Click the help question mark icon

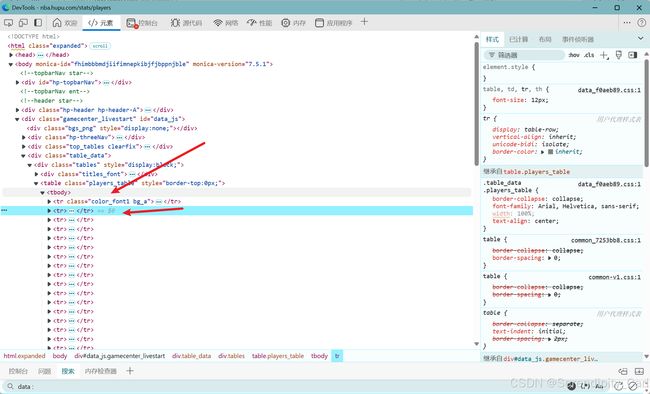click(x=641, y=23)
